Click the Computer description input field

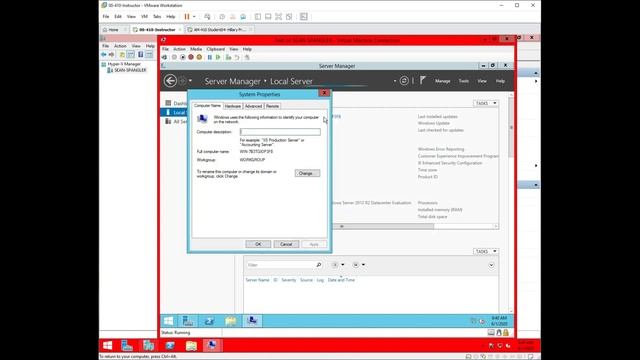point(280,132)
